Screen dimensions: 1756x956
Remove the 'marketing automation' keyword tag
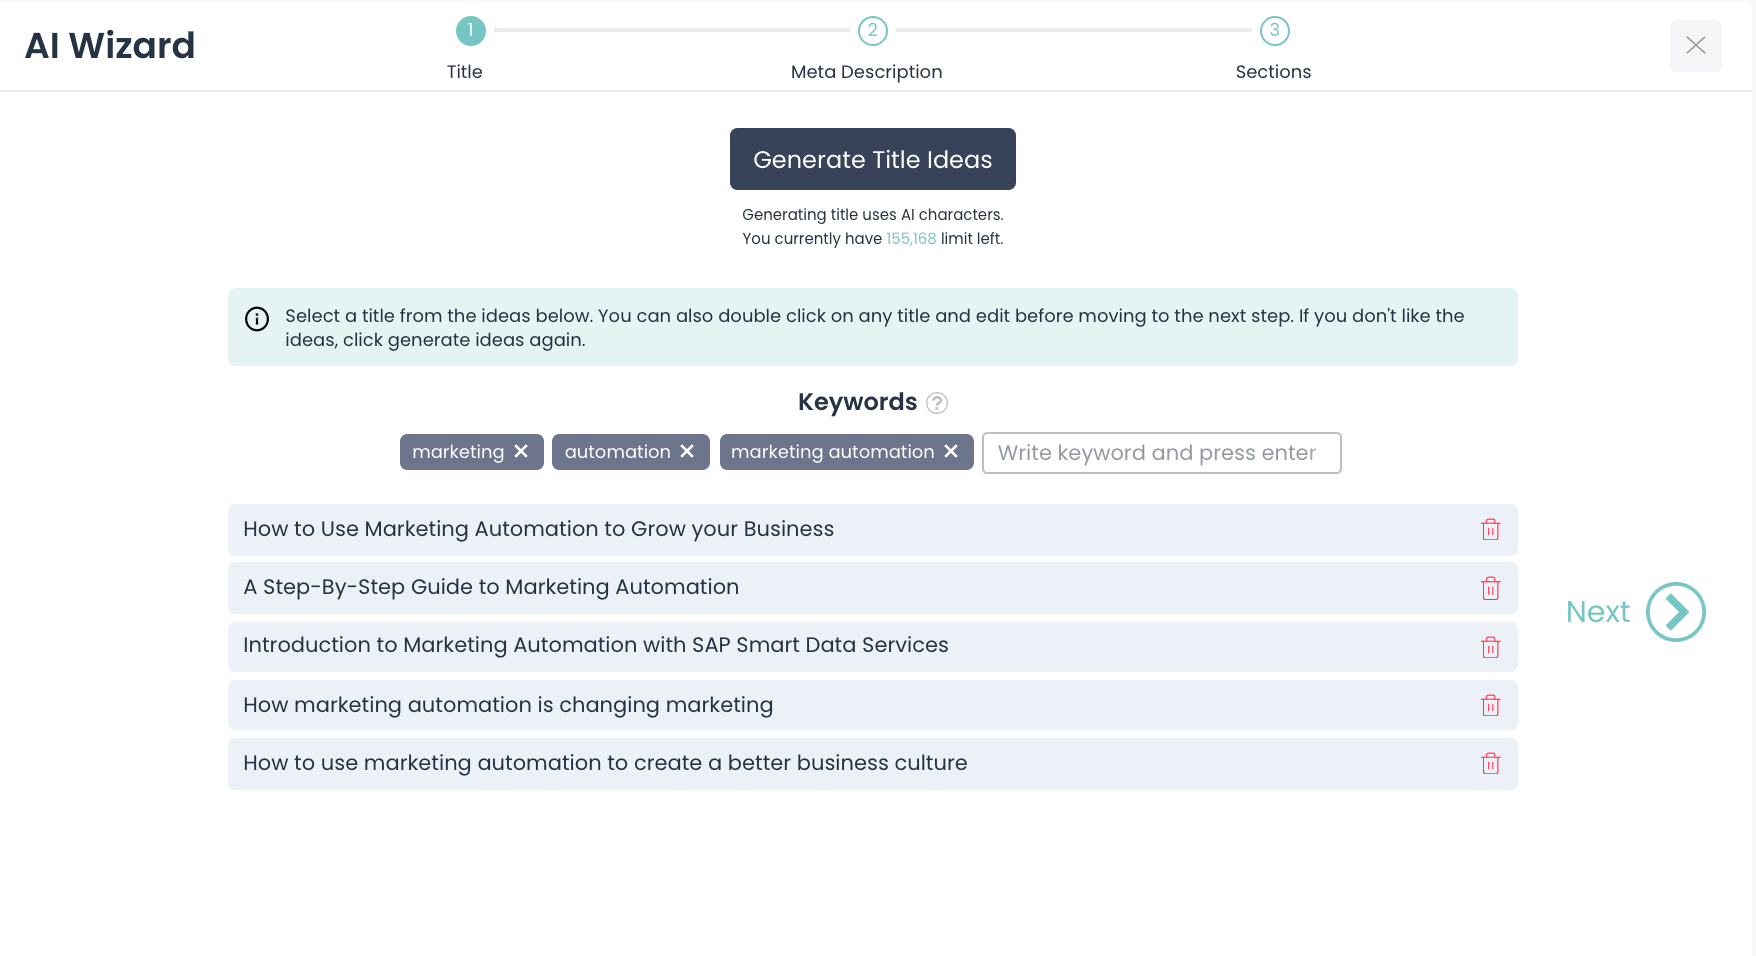951,452
